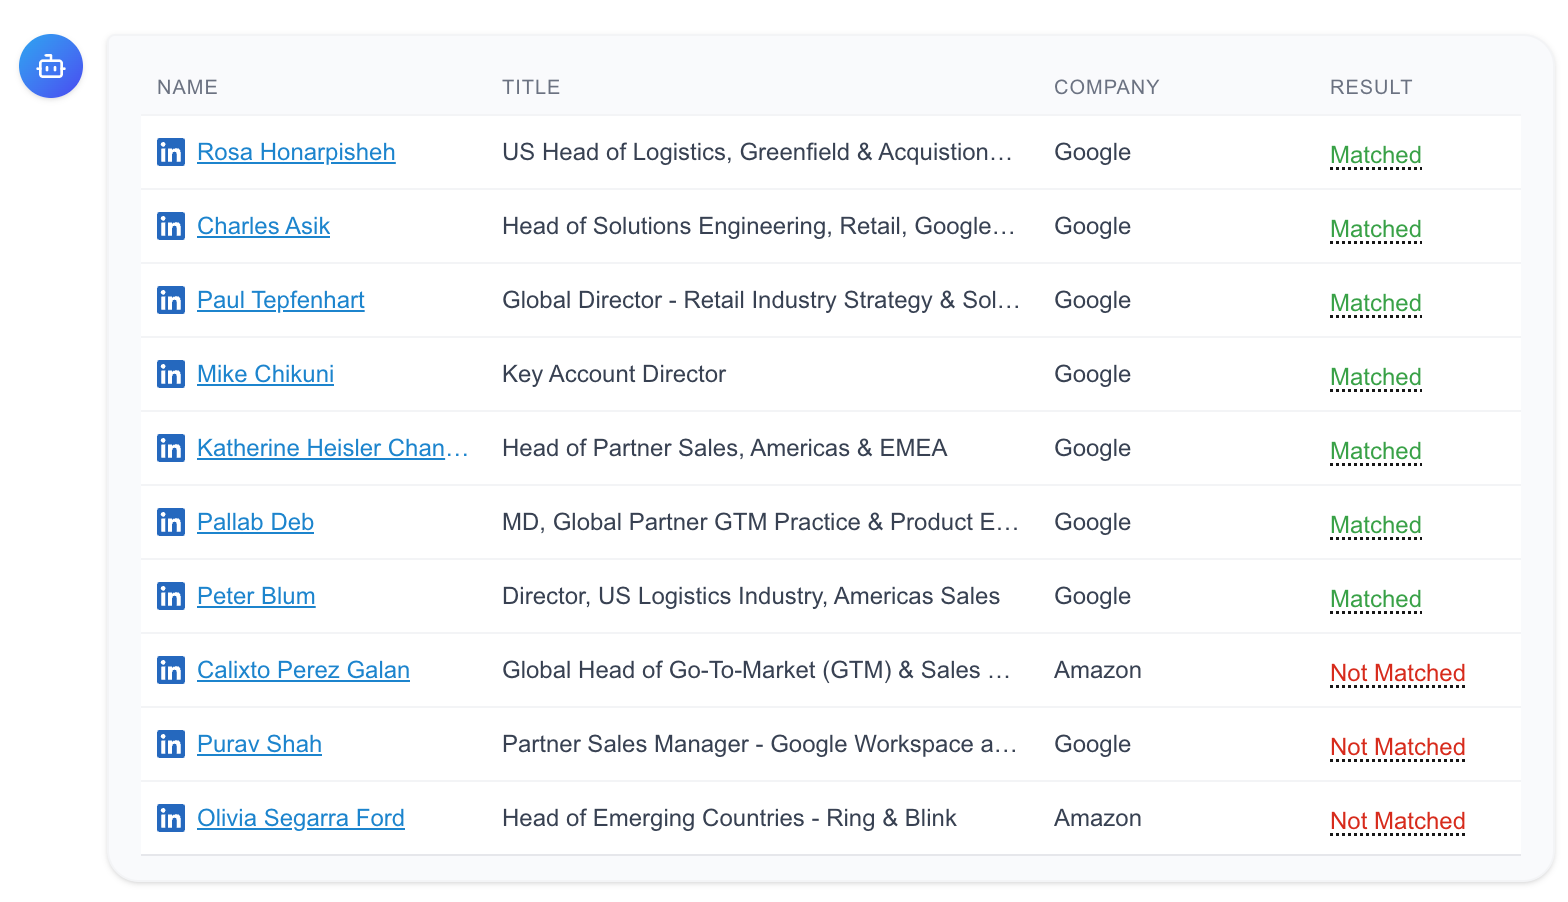
Task: Click Matched result for Pallab Deb
Action: tap(1376, 525)
